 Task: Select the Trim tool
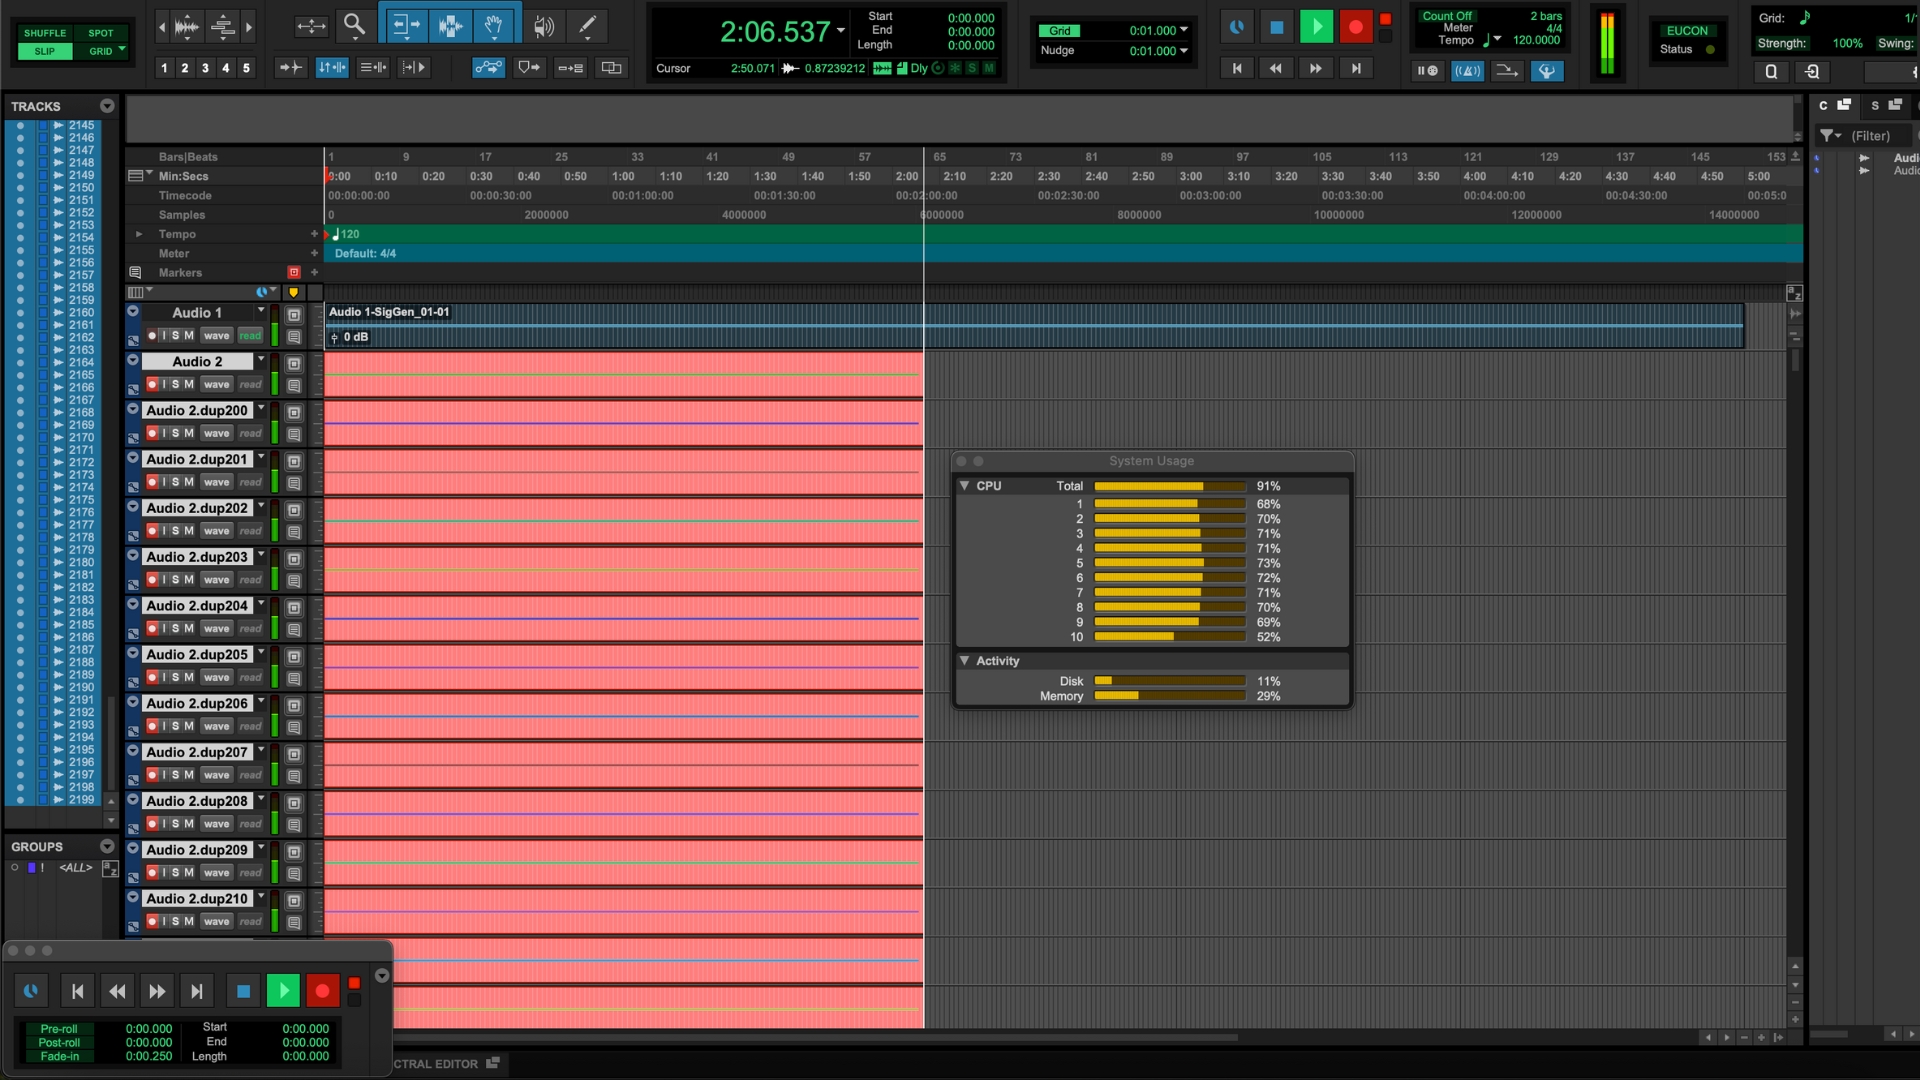[405, 26]
